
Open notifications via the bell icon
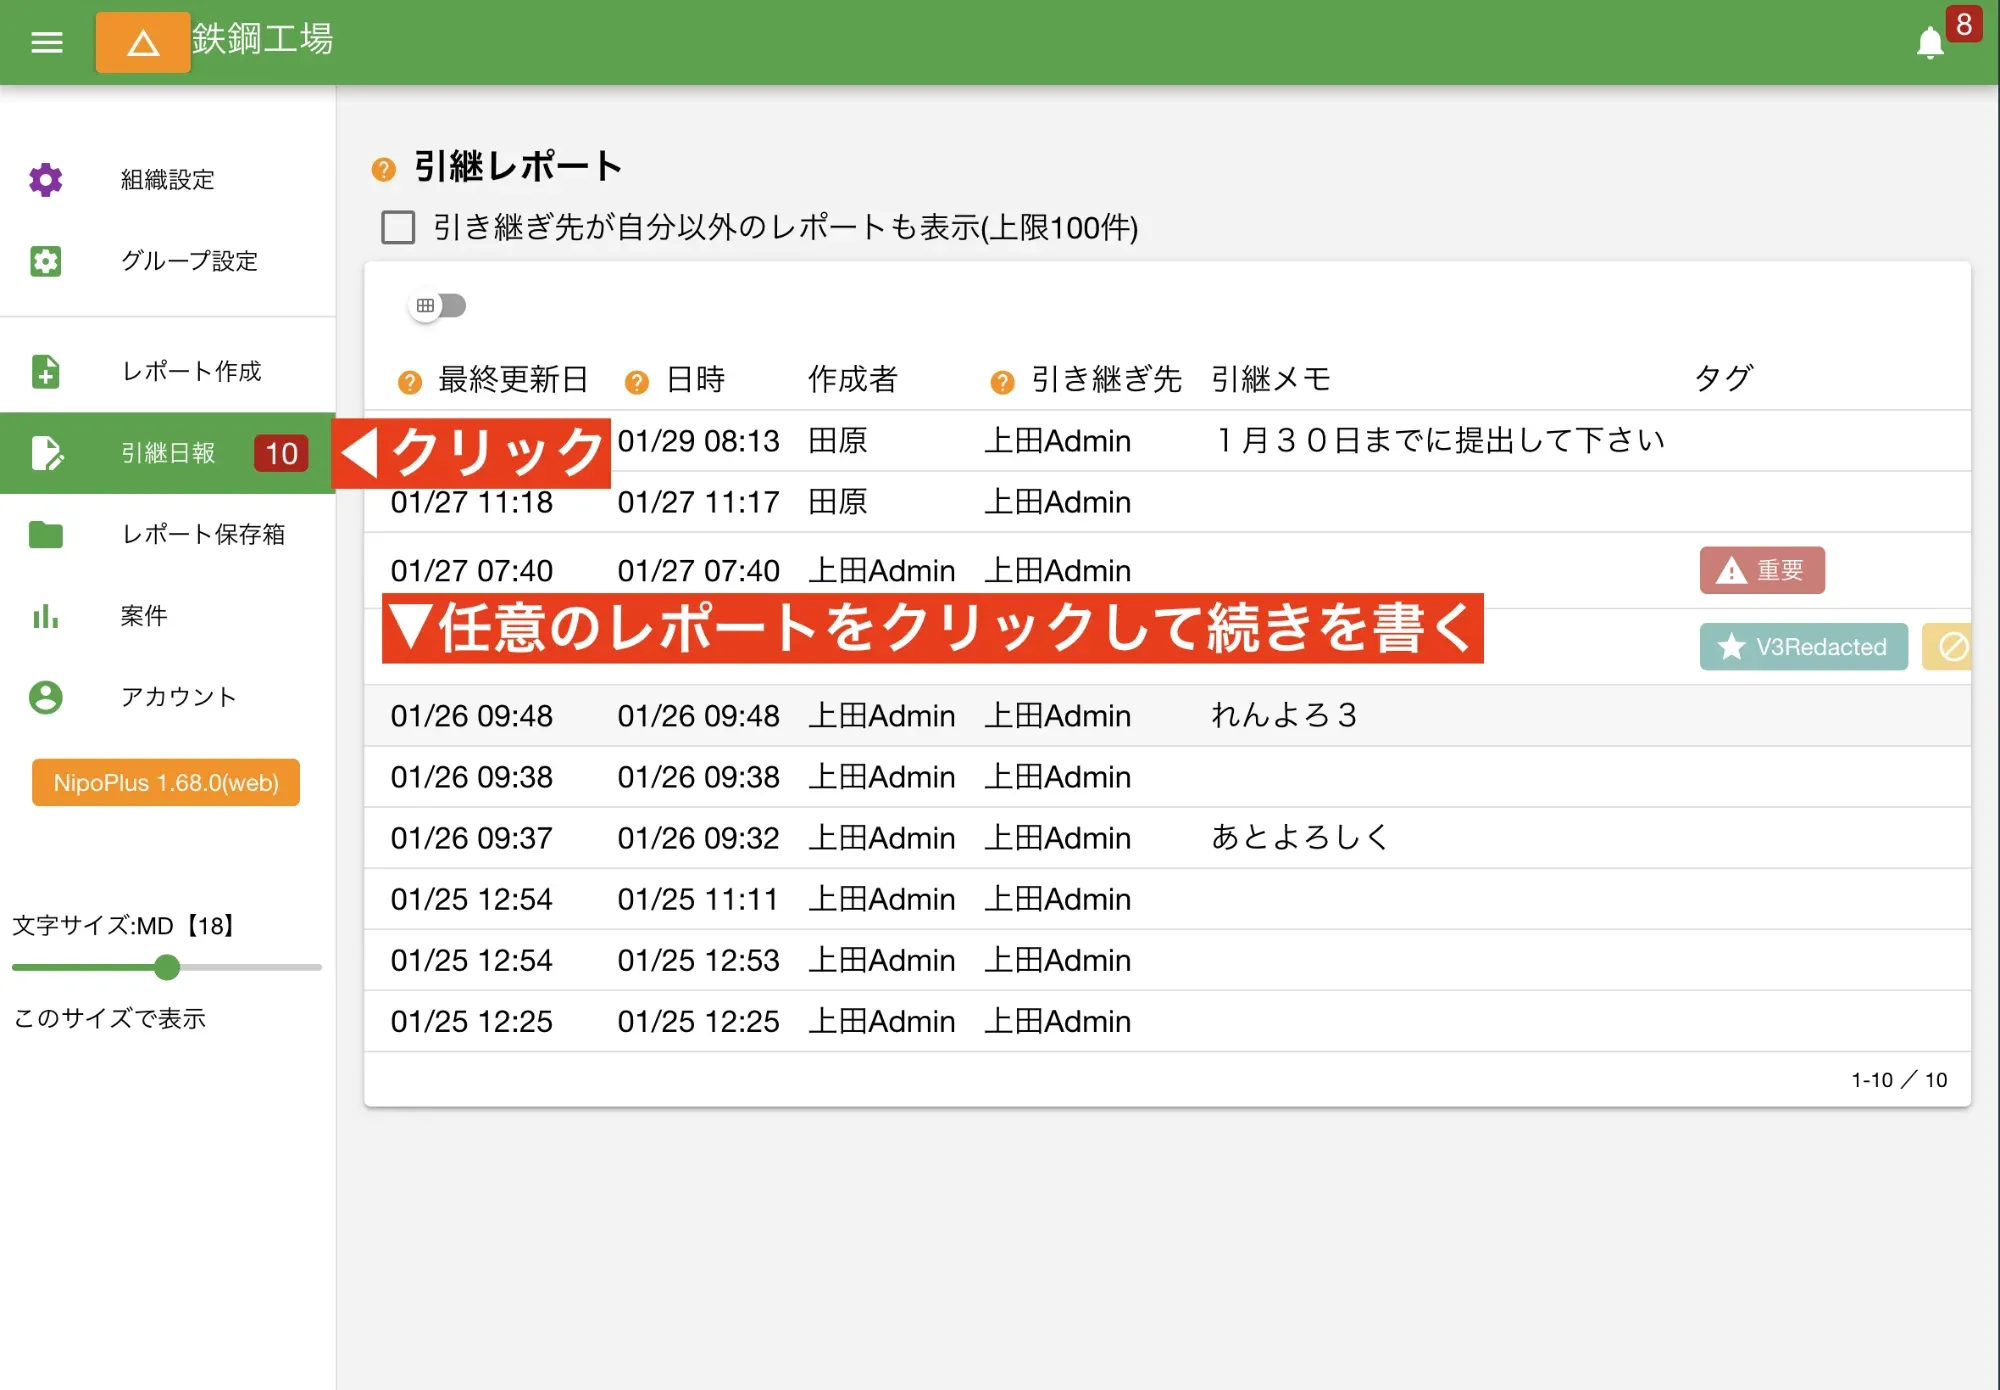[1930, 42]
